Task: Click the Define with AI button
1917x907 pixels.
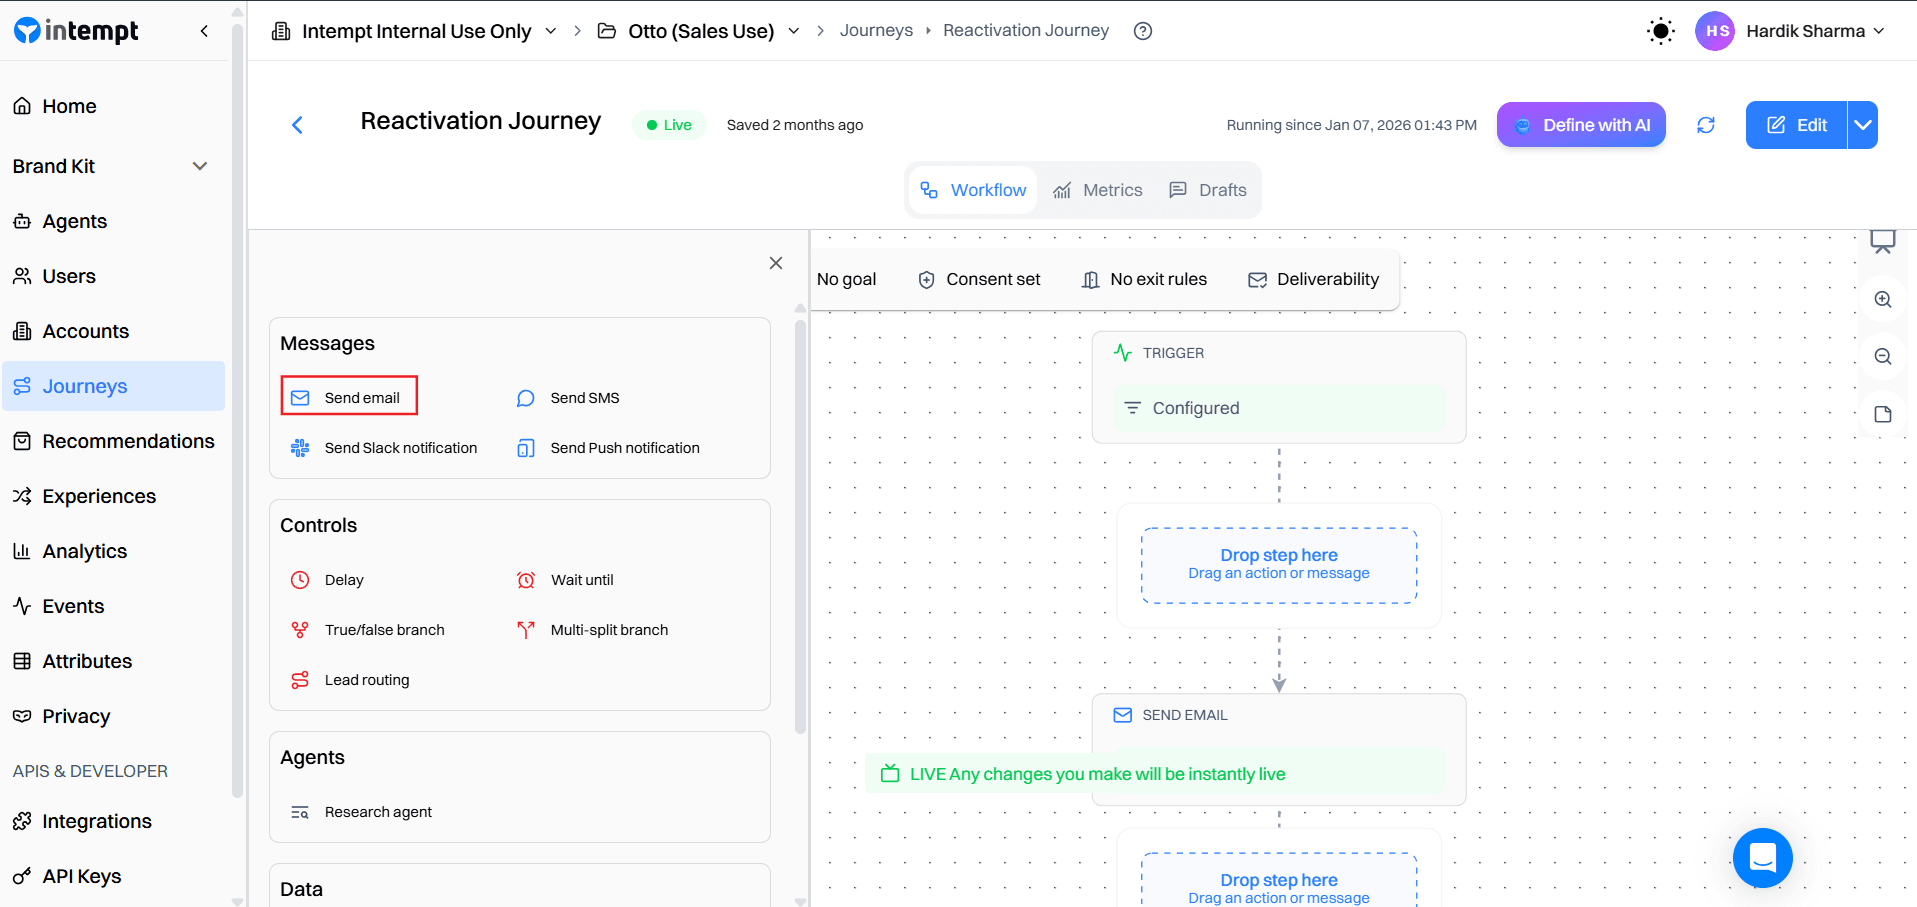Action: (x=1580, y=124)
